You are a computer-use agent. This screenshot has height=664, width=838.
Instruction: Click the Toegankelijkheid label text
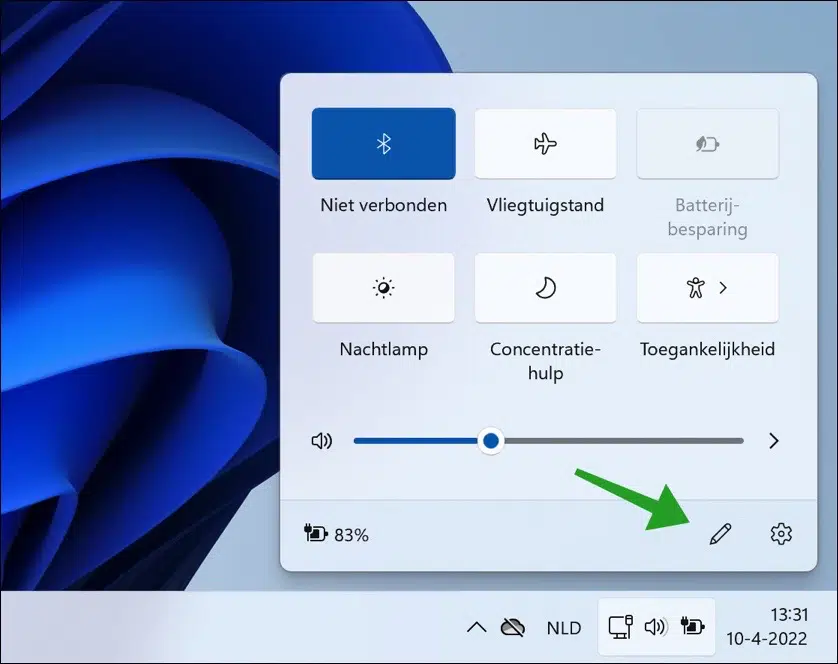click(708, 350)
